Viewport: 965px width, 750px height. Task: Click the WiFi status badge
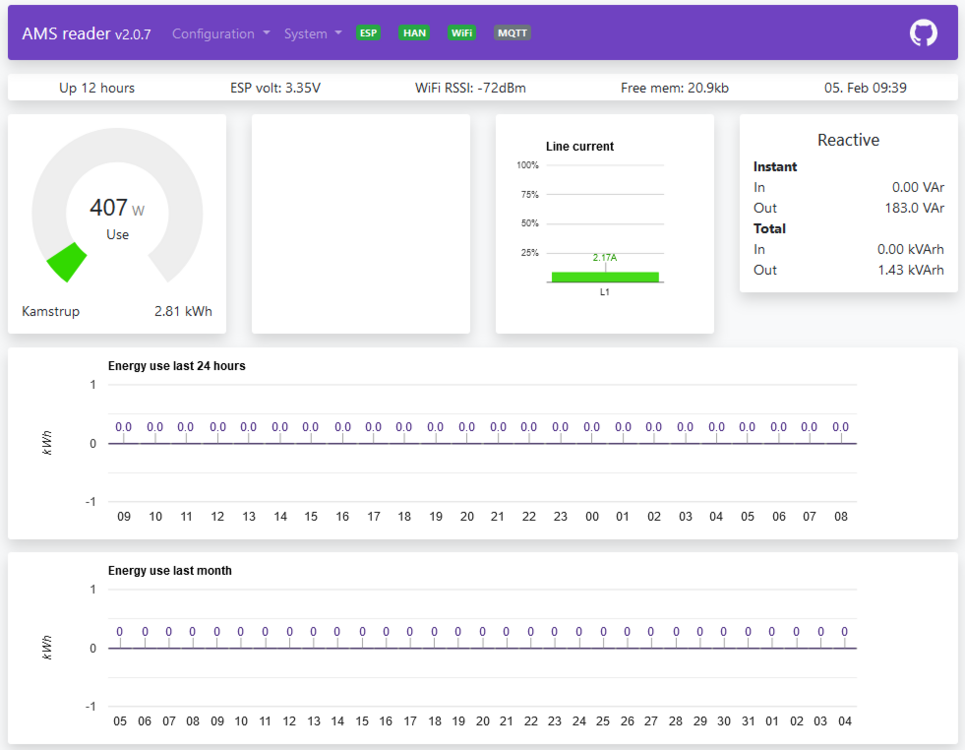pyautogui.click(x=461, y=33)
